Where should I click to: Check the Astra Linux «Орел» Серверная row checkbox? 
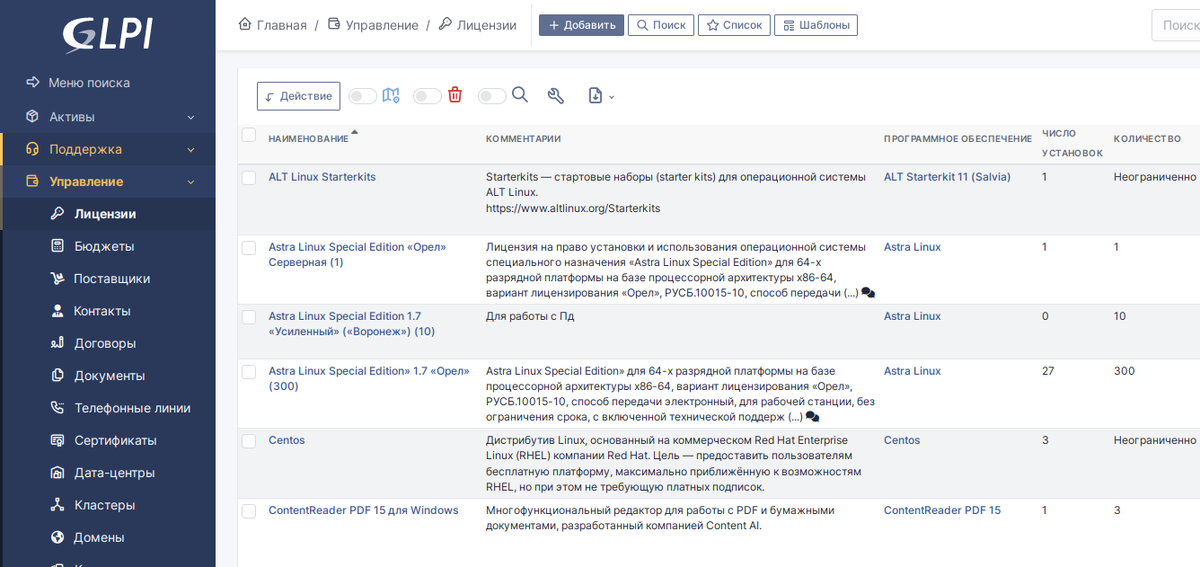[x=249, y=247]
